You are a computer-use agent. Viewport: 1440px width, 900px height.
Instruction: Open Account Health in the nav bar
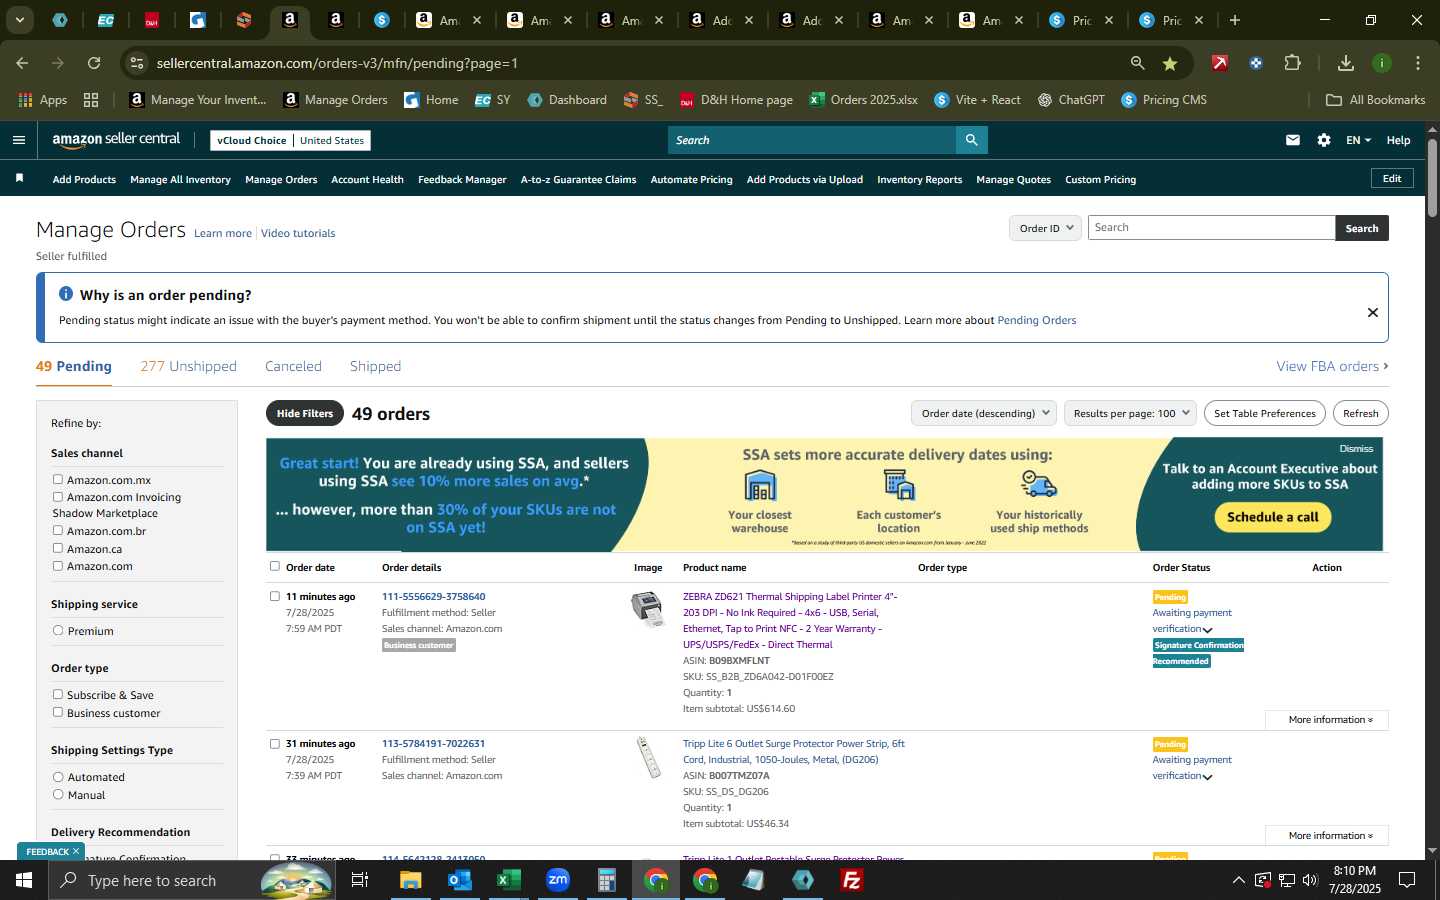pos(367,179)
